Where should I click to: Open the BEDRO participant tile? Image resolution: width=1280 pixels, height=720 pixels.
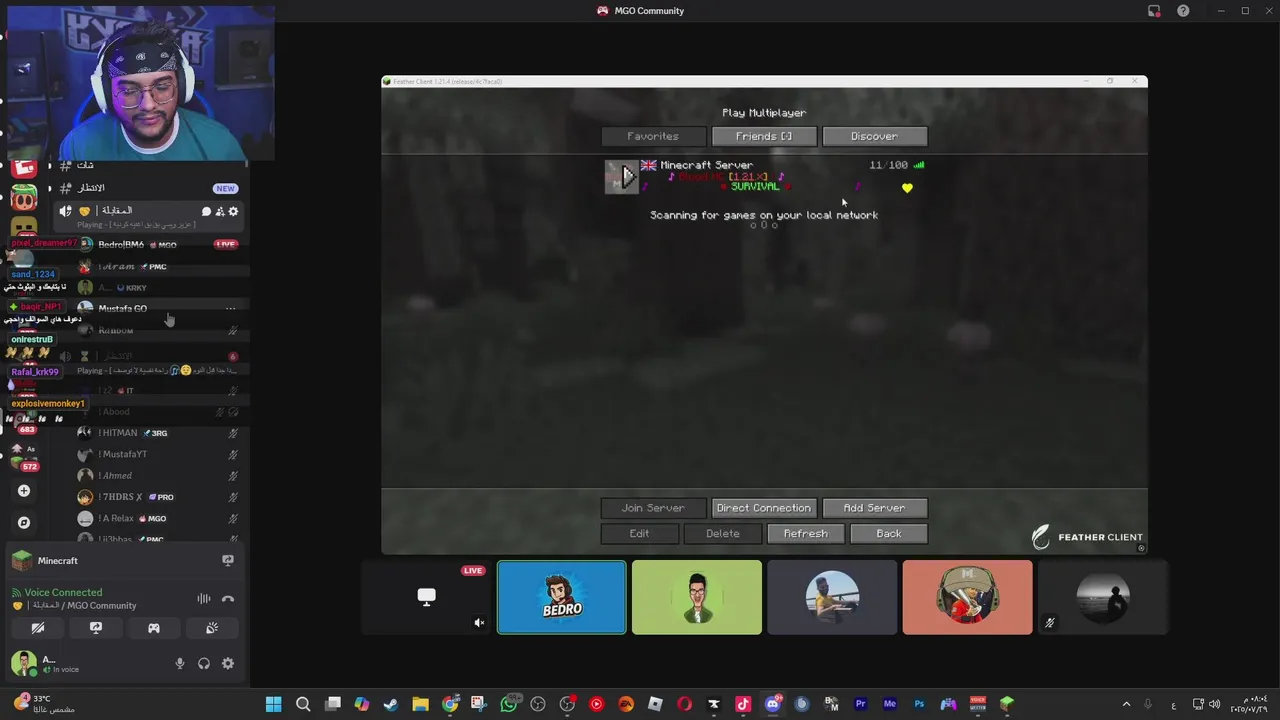click(x=562, y=597)
